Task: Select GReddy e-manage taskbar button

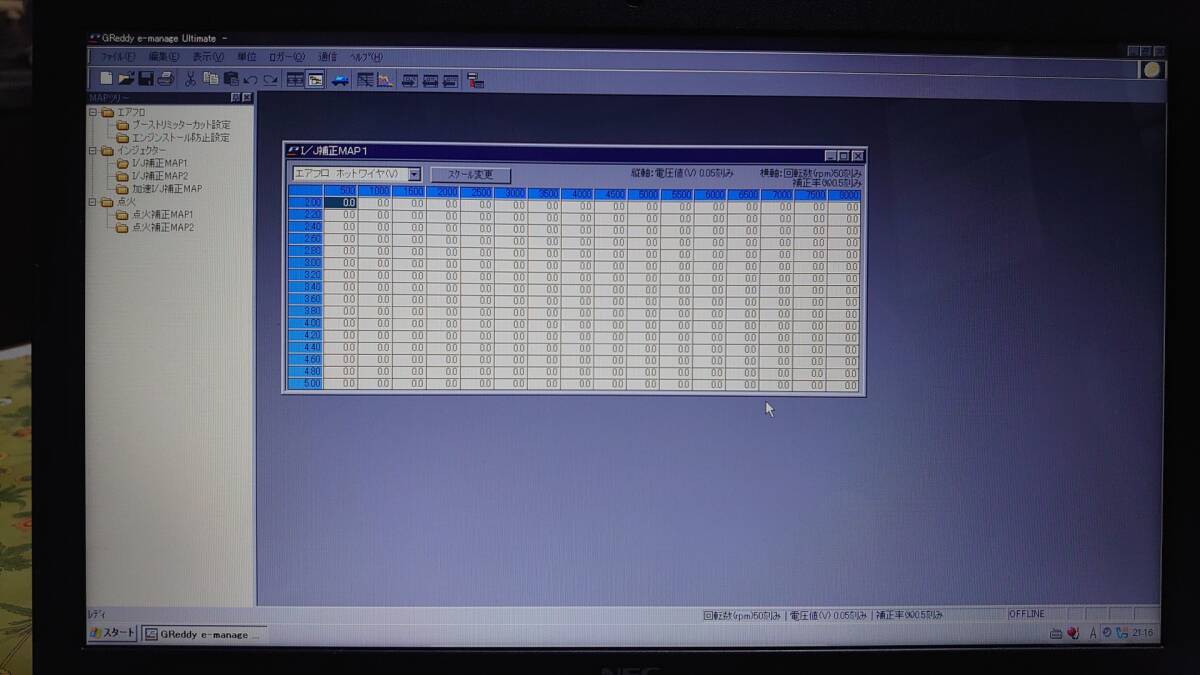Action: pos(204,634)
